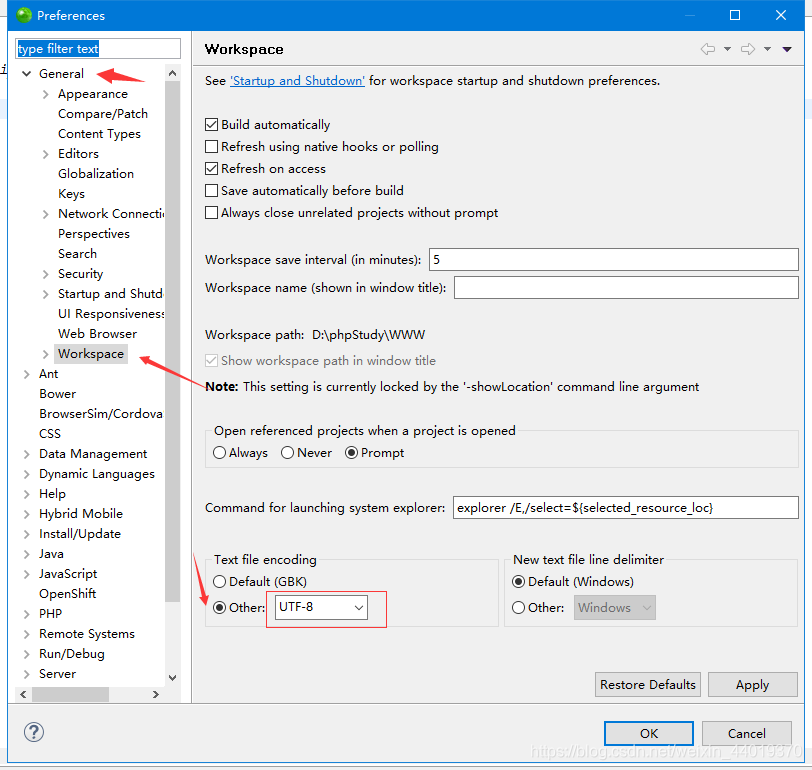Viewport: 812px width, 770px height.
Task: Expand the Editors tree node
Action: click(x=46, y=154)
